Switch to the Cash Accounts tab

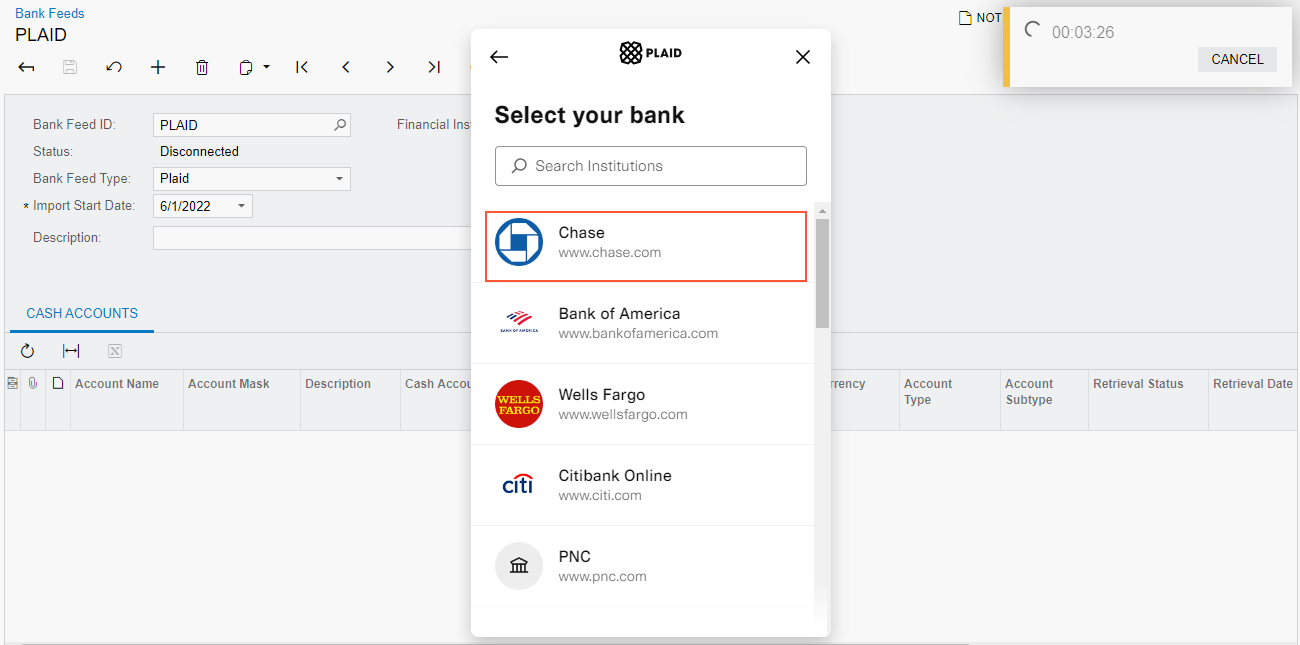tap(82, 313)
